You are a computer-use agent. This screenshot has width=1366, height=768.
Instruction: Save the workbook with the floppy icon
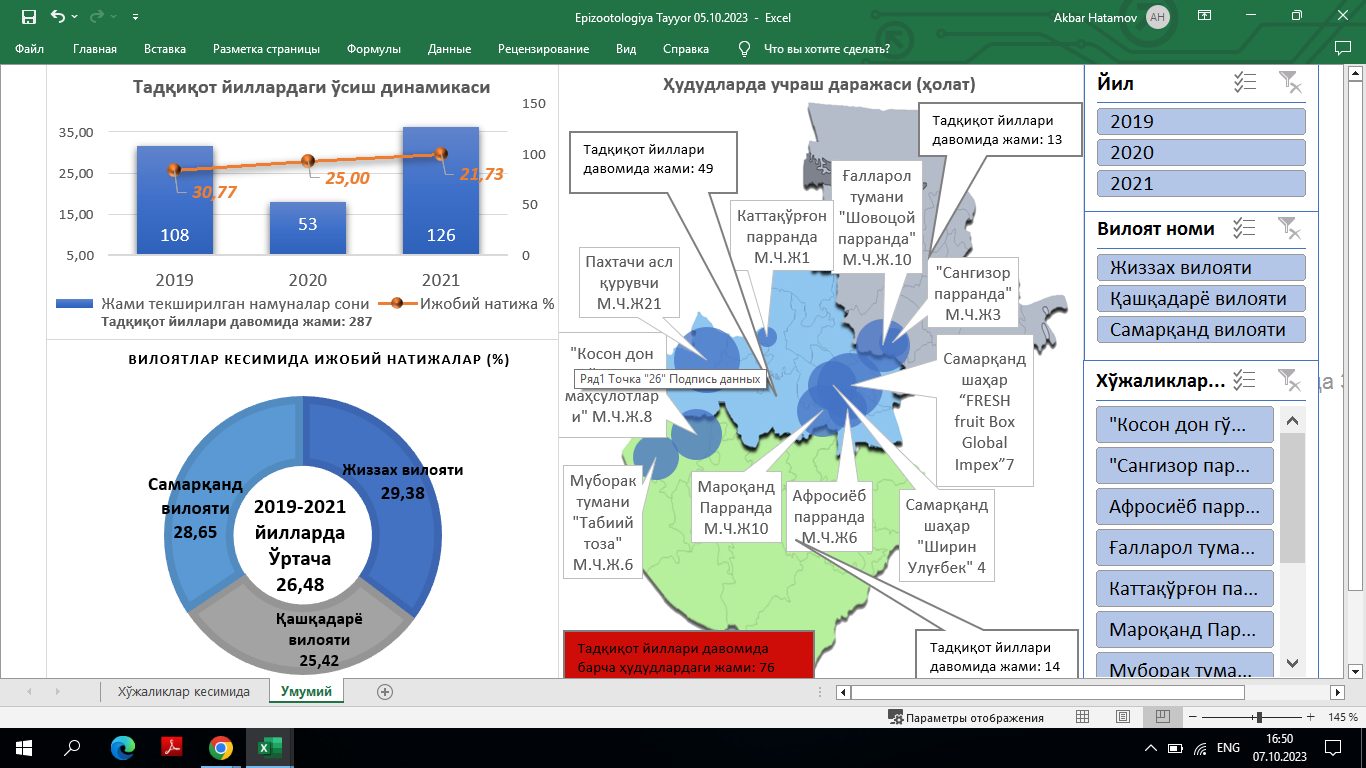(x=28, y=17)
